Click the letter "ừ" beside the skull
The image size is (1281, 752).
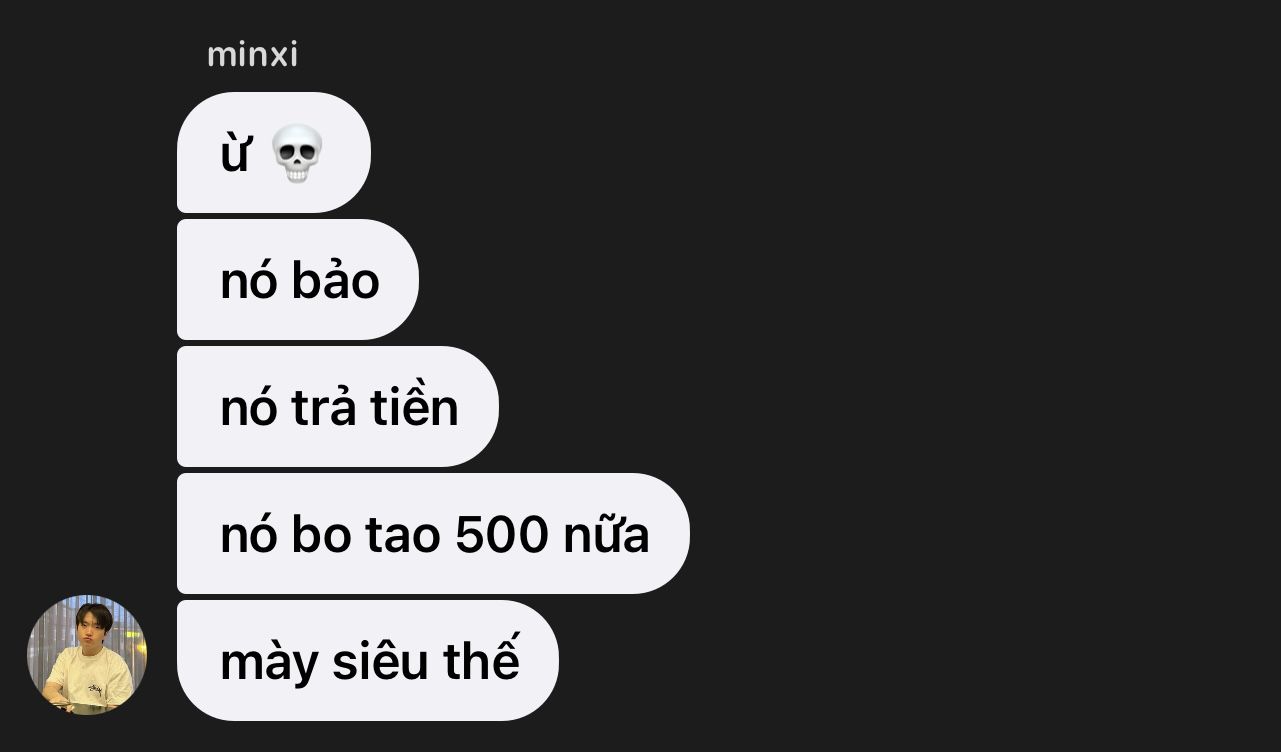coord(236,154)
